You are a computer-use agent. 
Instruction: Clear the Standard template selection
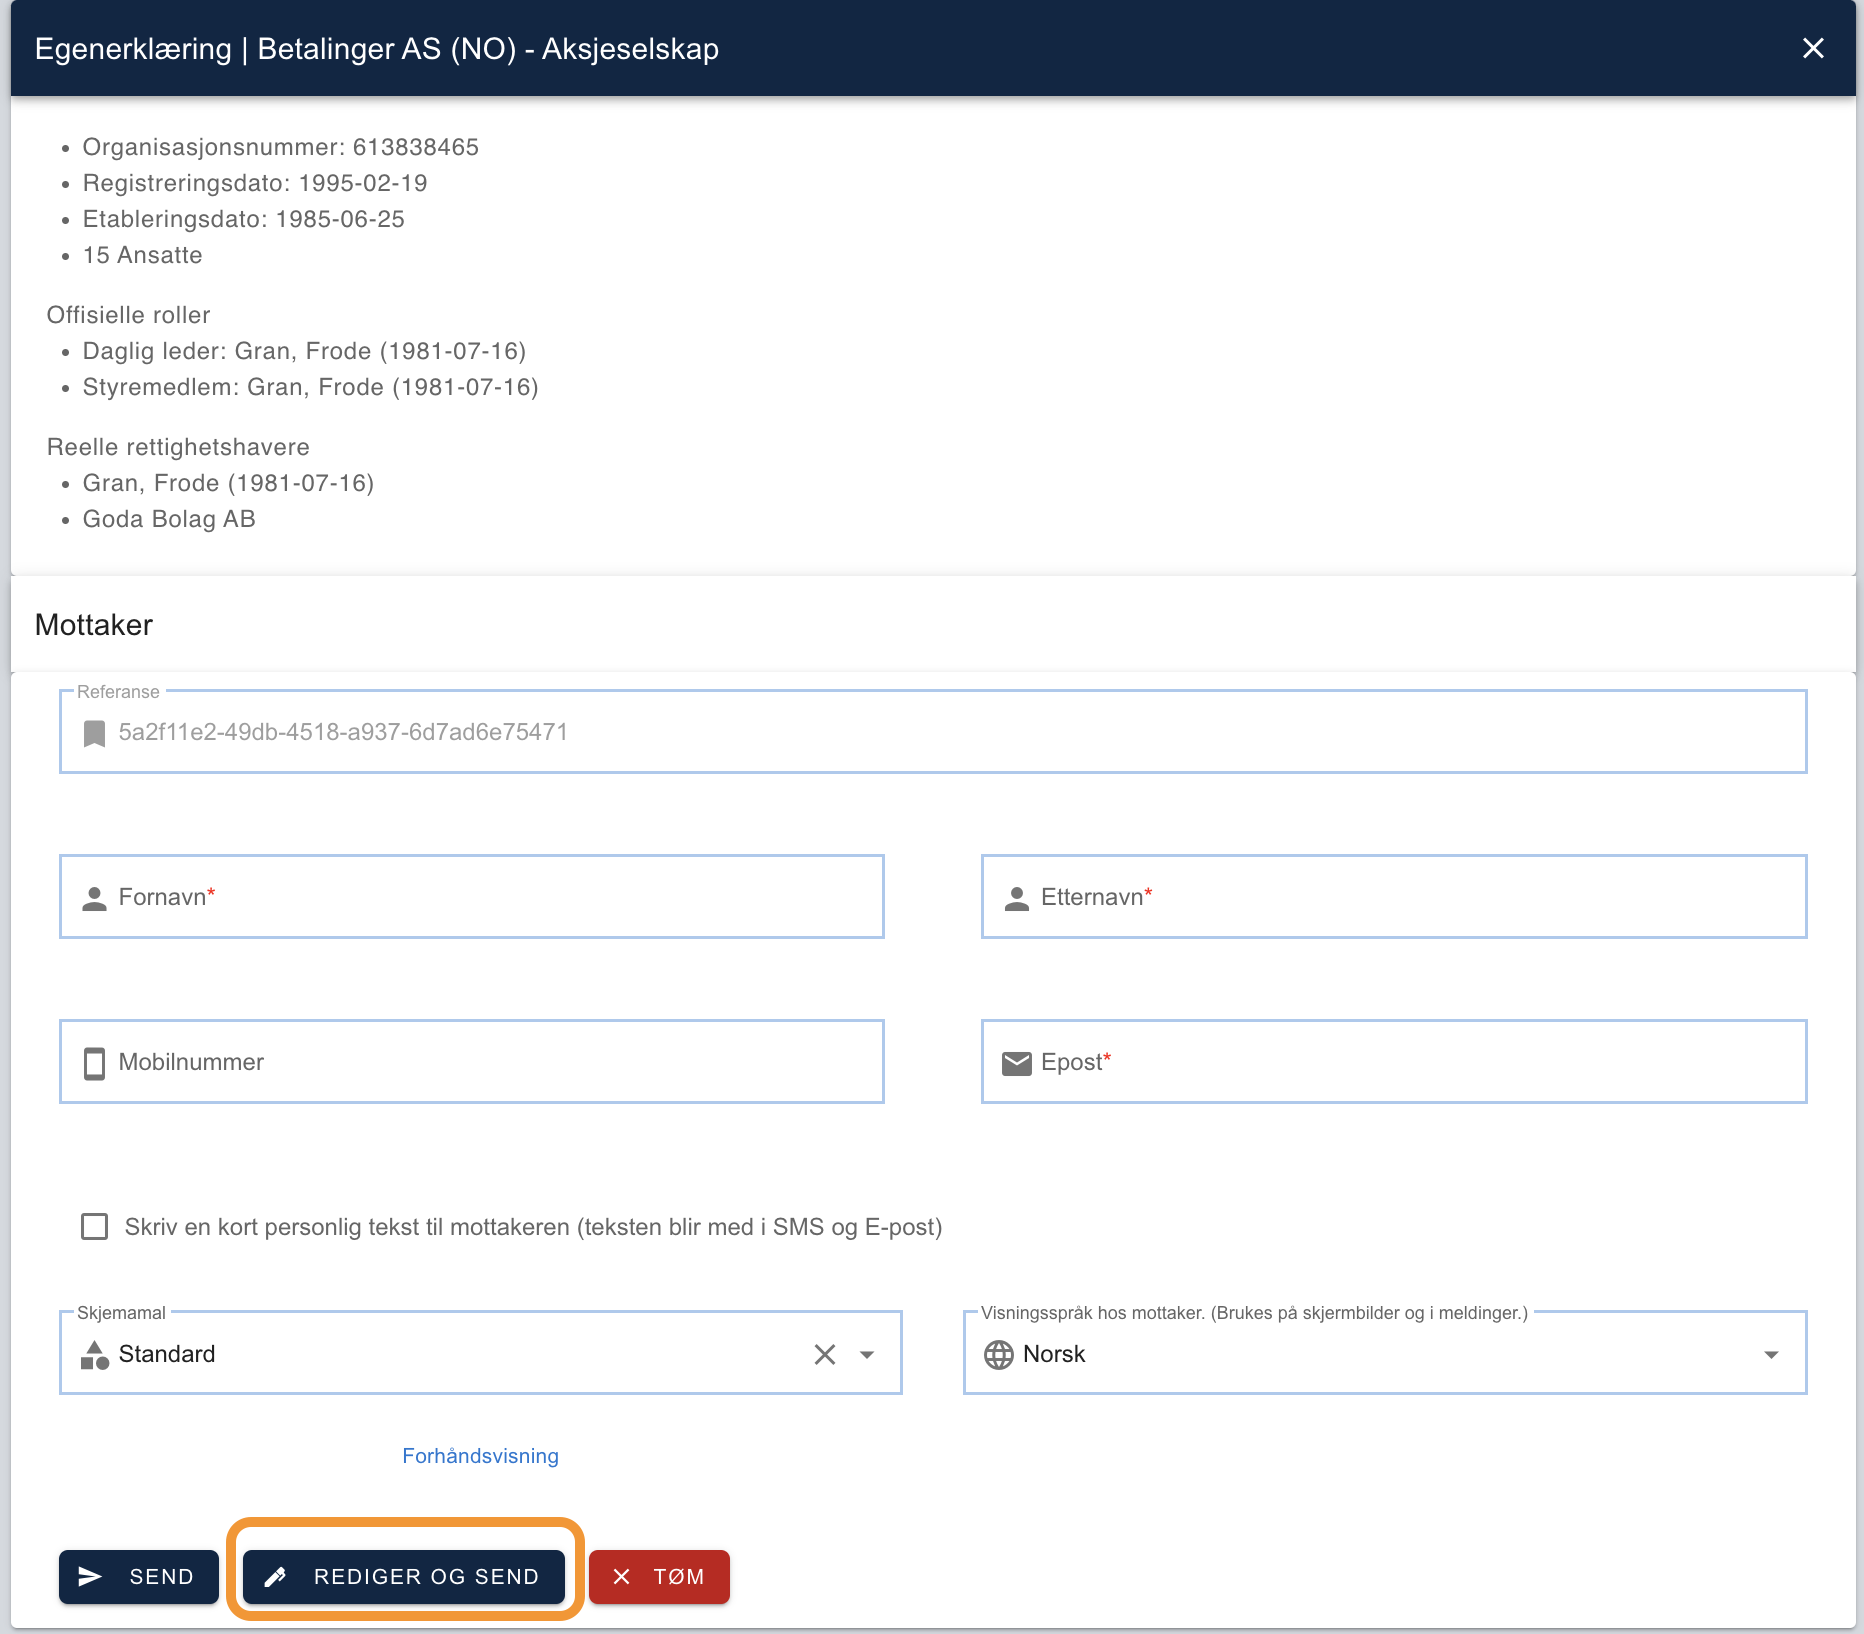824,1354
